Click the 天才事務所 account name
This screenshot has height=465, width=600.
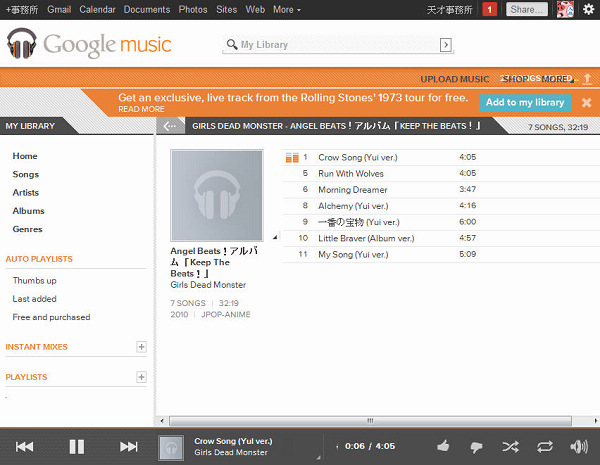pos(449,10)
